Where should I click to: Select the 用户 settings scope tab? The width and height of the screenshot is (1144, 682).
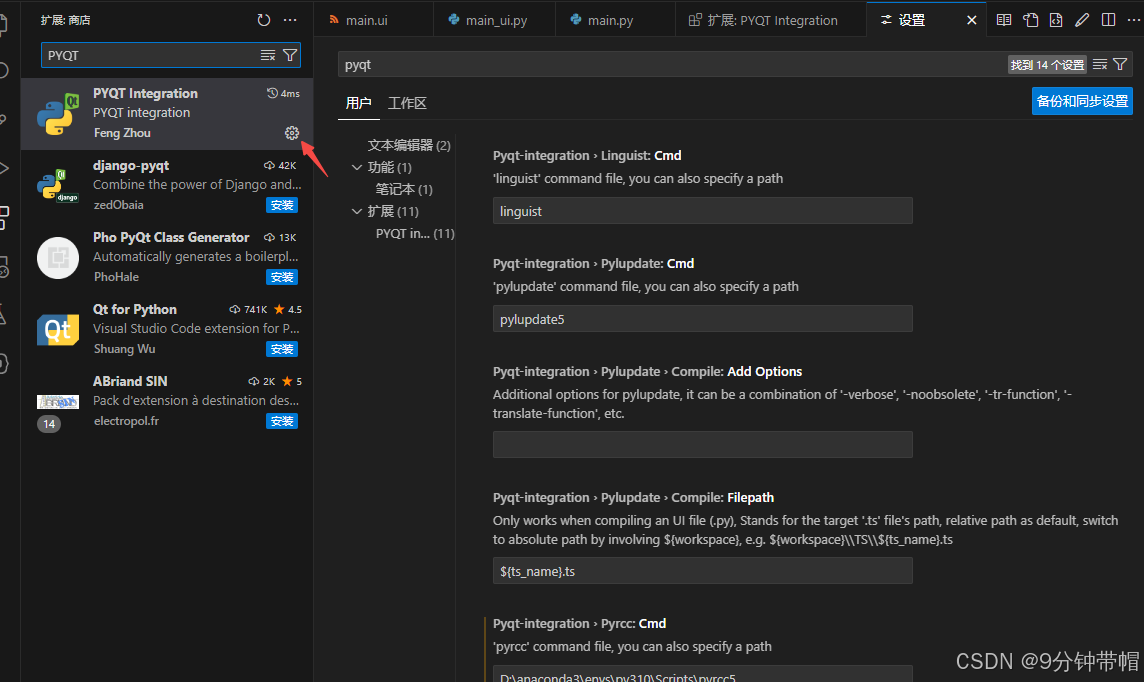(358, 103)
